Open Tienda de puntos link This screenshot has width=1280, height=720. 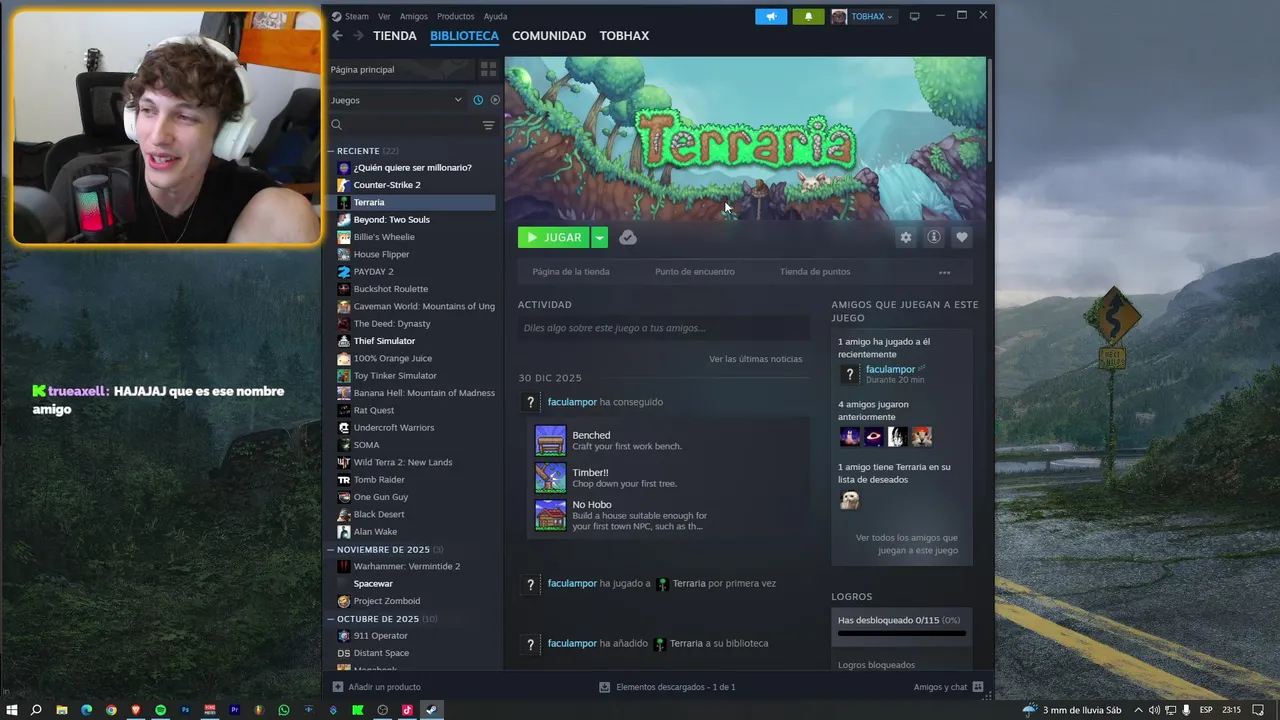click(815, 272)
